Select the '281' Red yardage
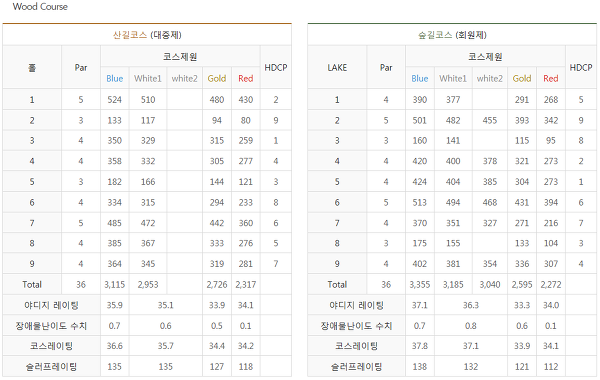The image size is (600, 380). [x=246, y=264]
